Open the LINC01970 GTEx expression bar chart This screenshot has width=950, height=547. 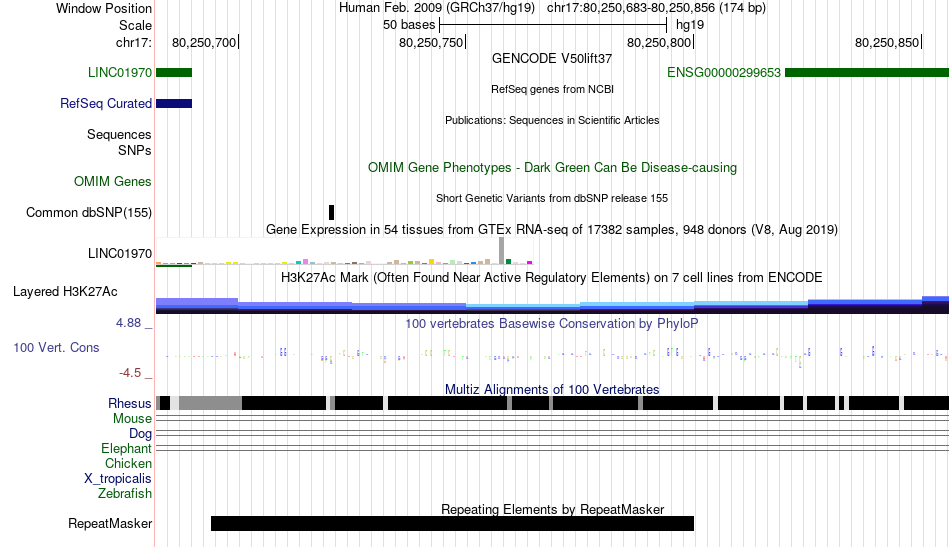tap(344, 251)
